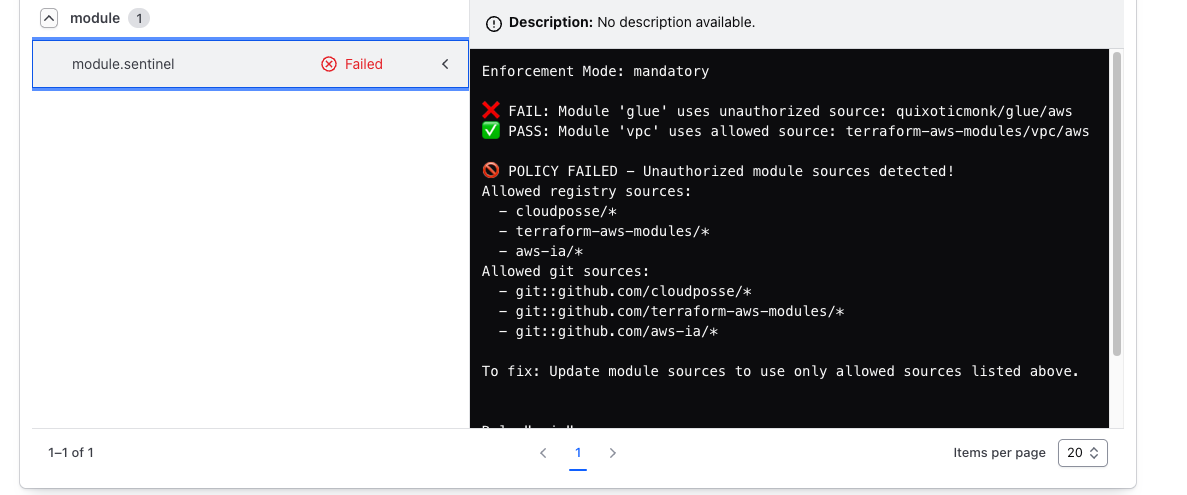The width and height of the screenshot is (1187, 495).
Task: Click the green check PASS emoji
Action: pos(490,131)
